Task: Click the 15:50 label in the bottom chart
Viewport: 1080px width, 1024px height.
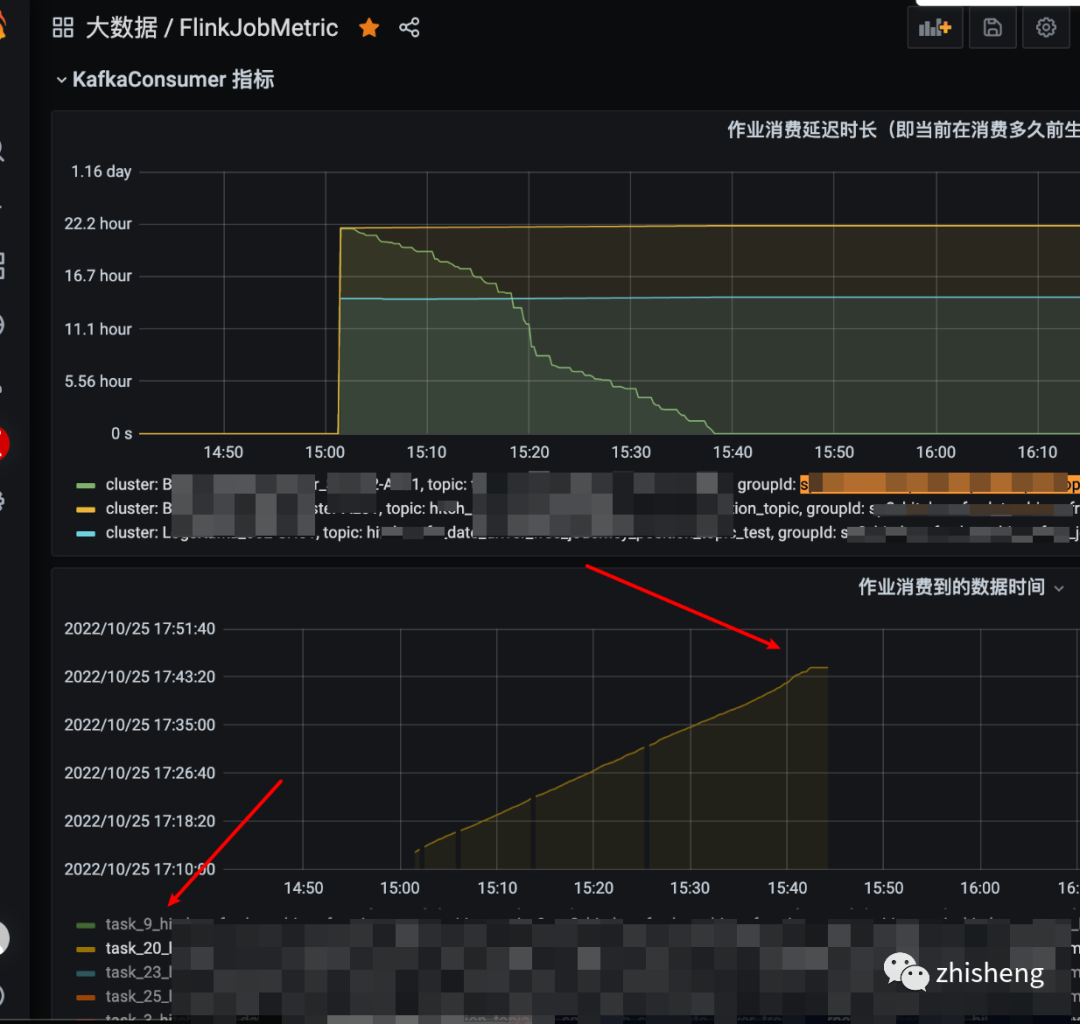Action: click(884, 888)
